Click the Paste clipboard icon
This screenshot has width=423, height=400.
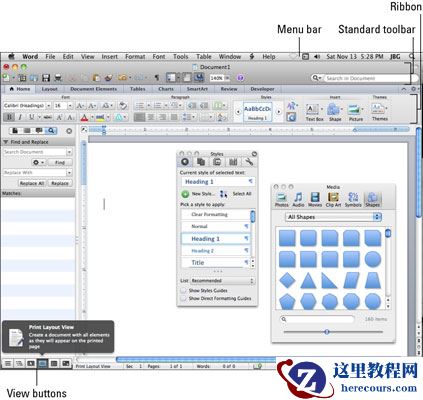[96, 78]
